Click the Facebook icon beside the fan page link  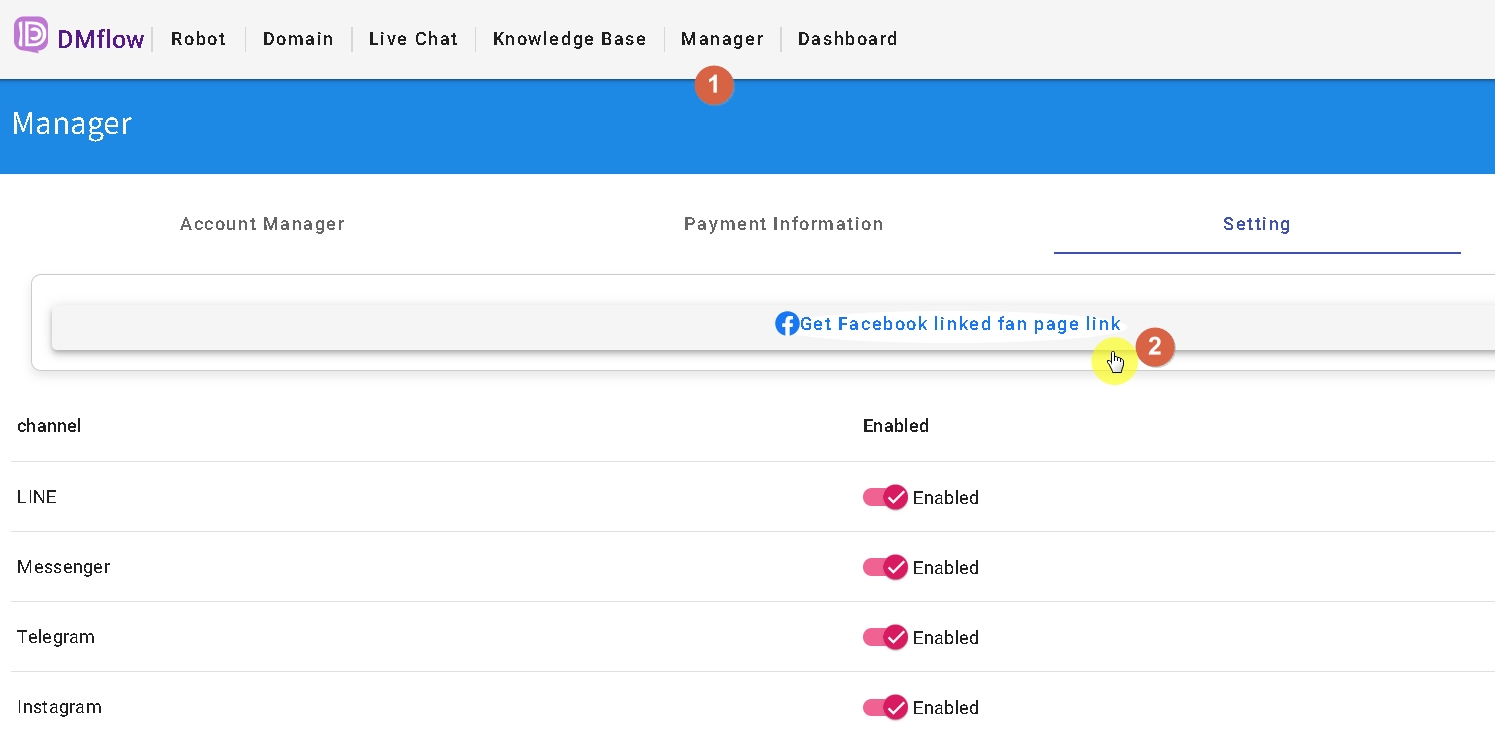[786, 323]
